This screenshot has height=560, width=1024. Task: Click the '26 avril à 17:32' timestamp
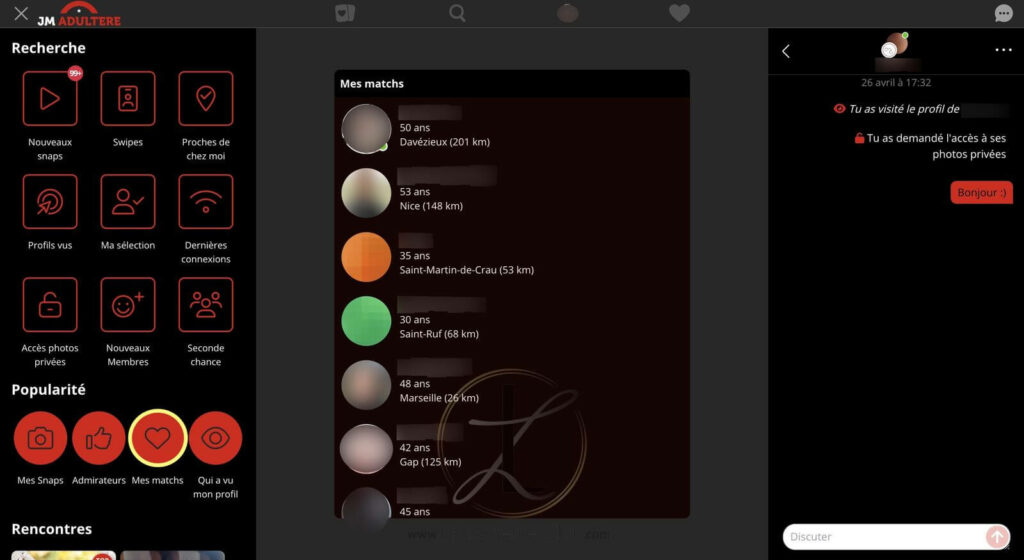click(x=896, y=82)
